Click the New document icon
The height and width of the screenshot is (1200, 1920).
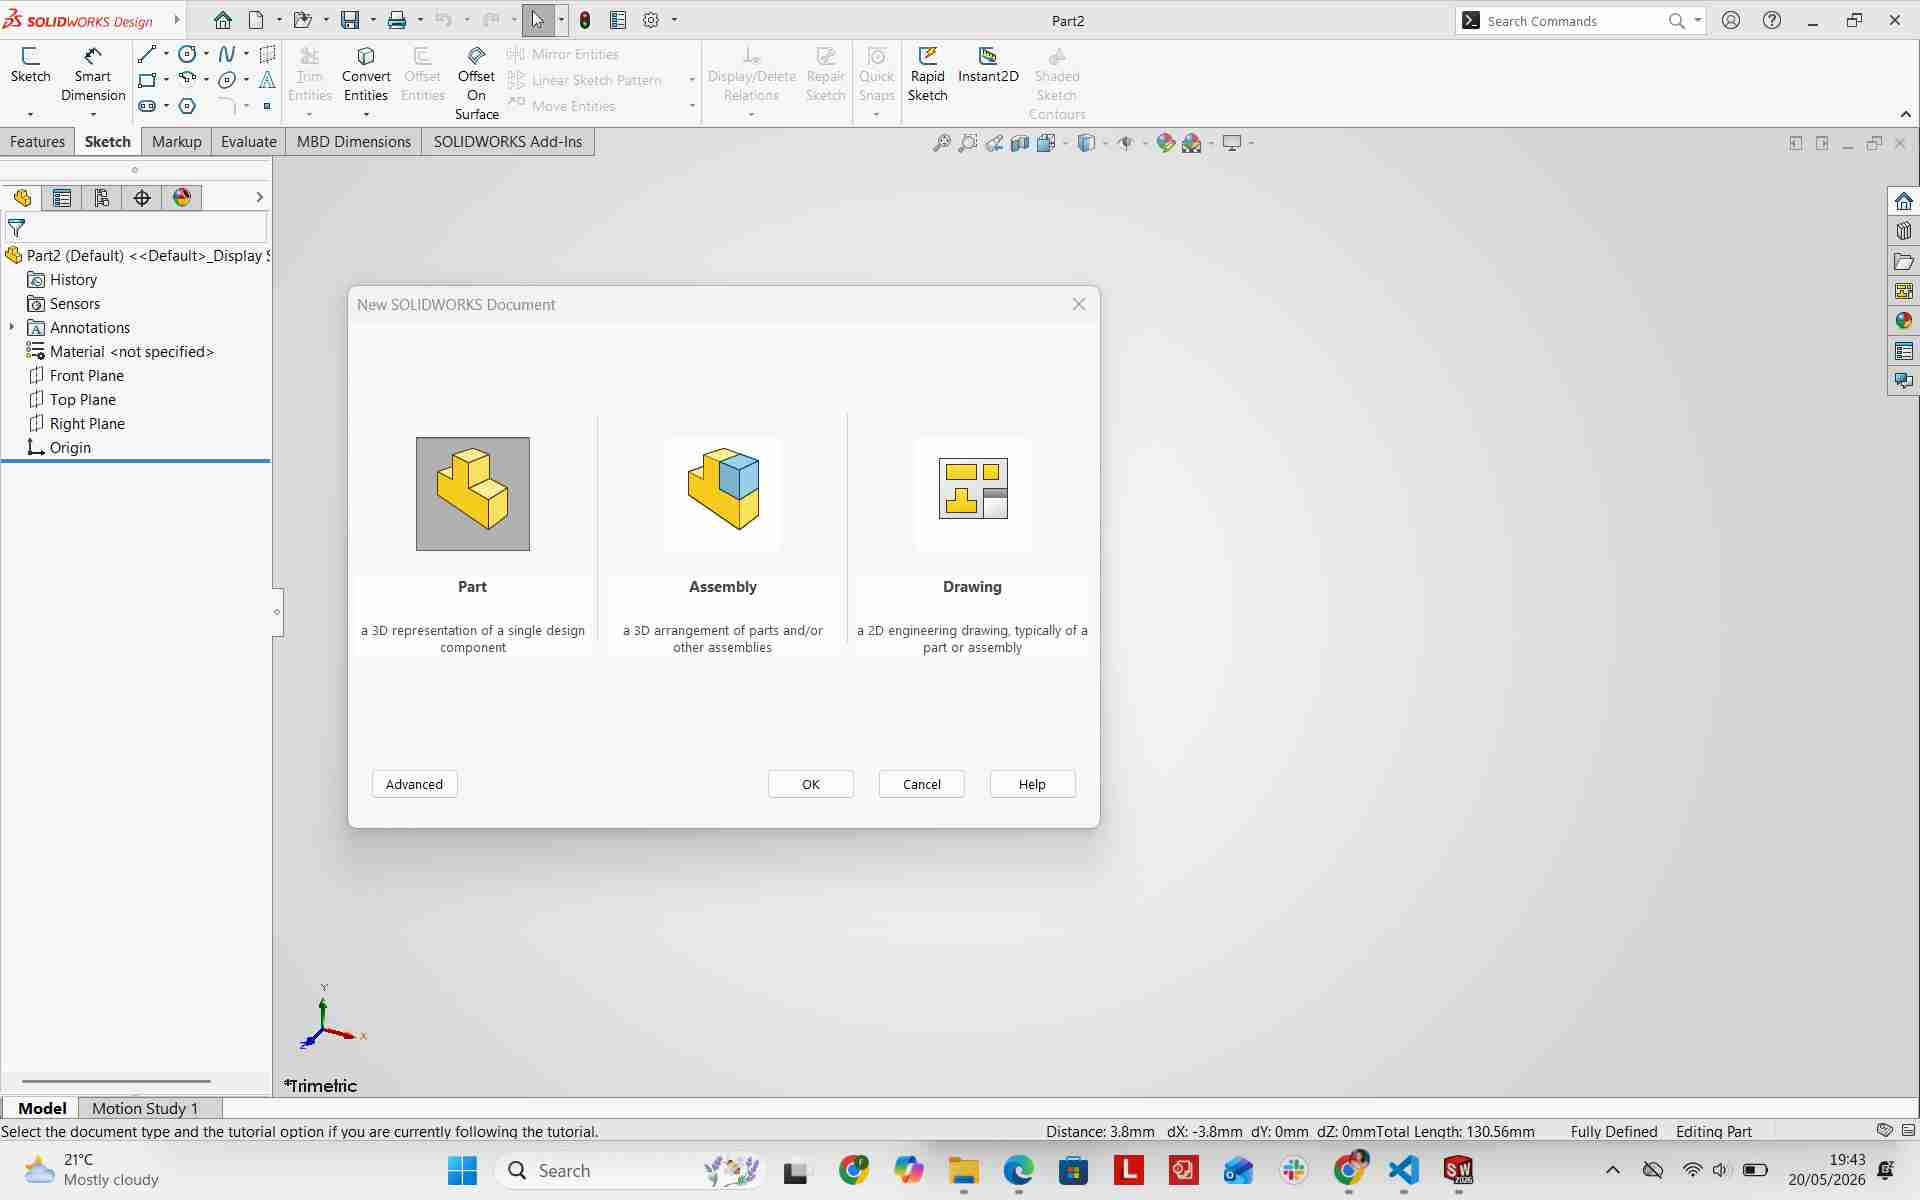[x=256, y=20]
